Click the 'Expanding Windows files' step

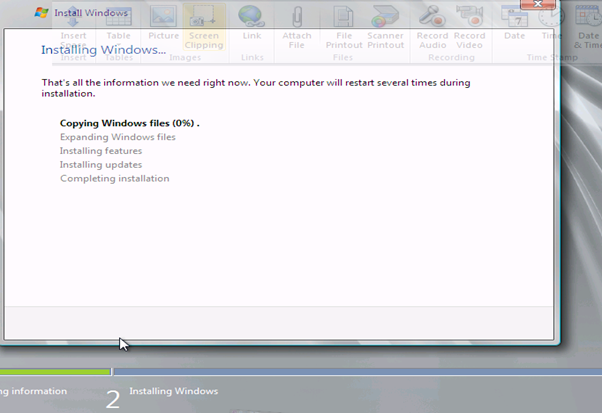coord(117,137)
